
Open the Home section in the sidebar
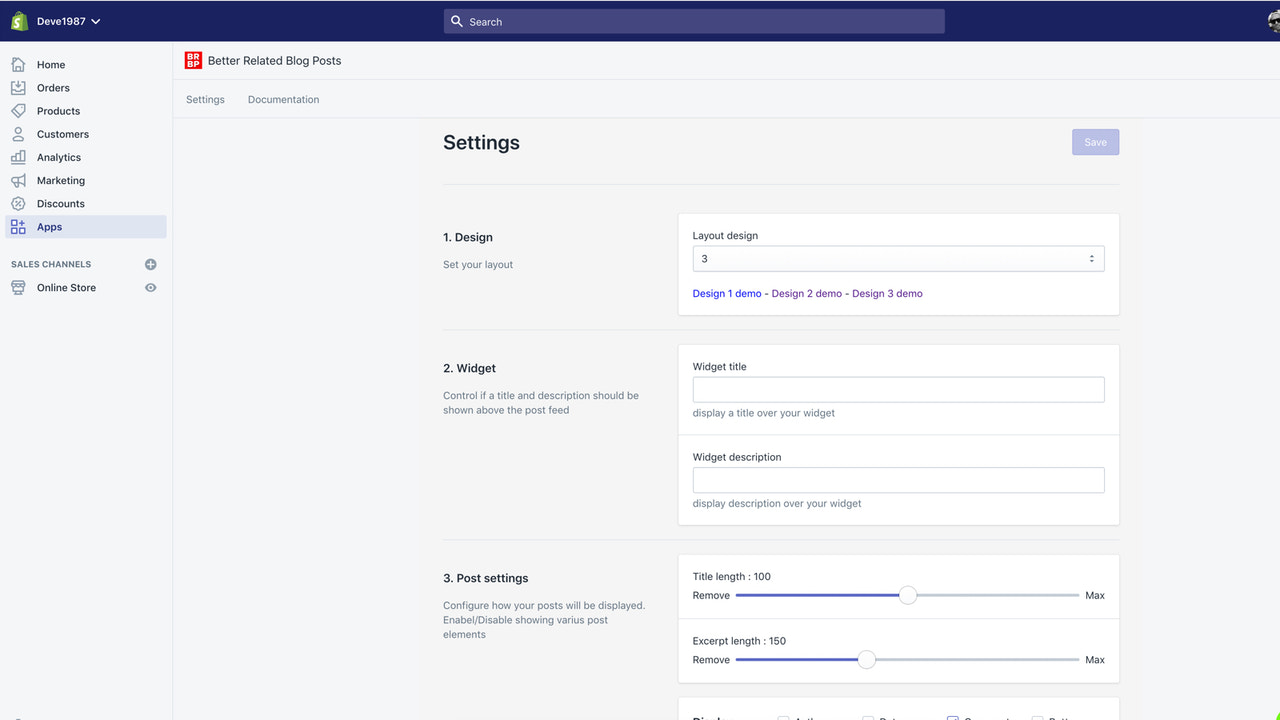point(48,64)
